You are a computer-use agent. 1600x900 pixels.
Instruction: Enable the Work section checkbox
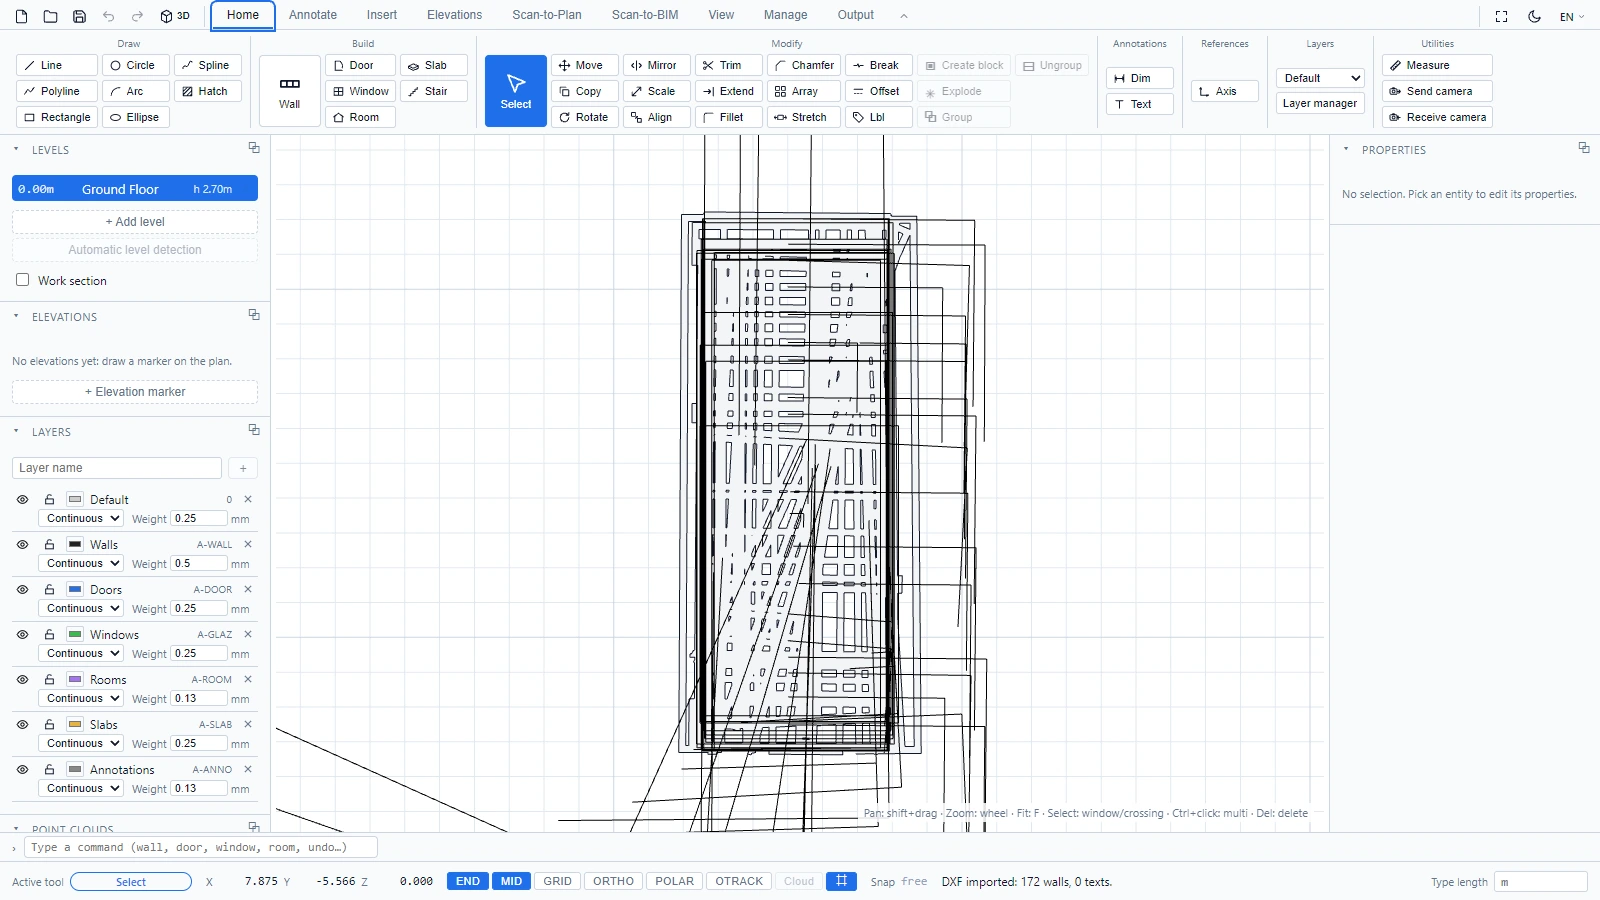[x=22, y=280]
